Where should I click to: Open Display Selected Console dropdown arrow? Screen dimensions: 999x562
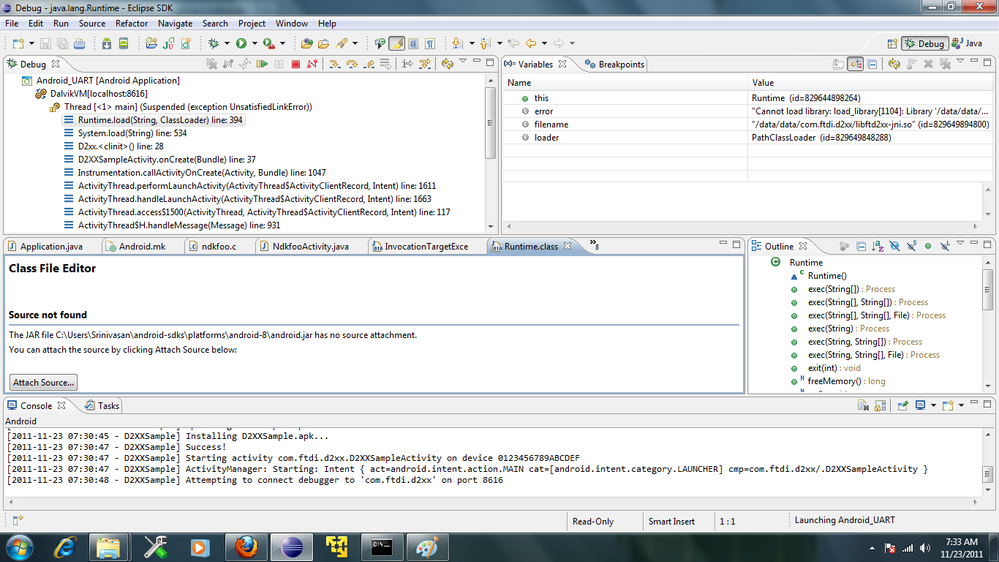(933, 405)
